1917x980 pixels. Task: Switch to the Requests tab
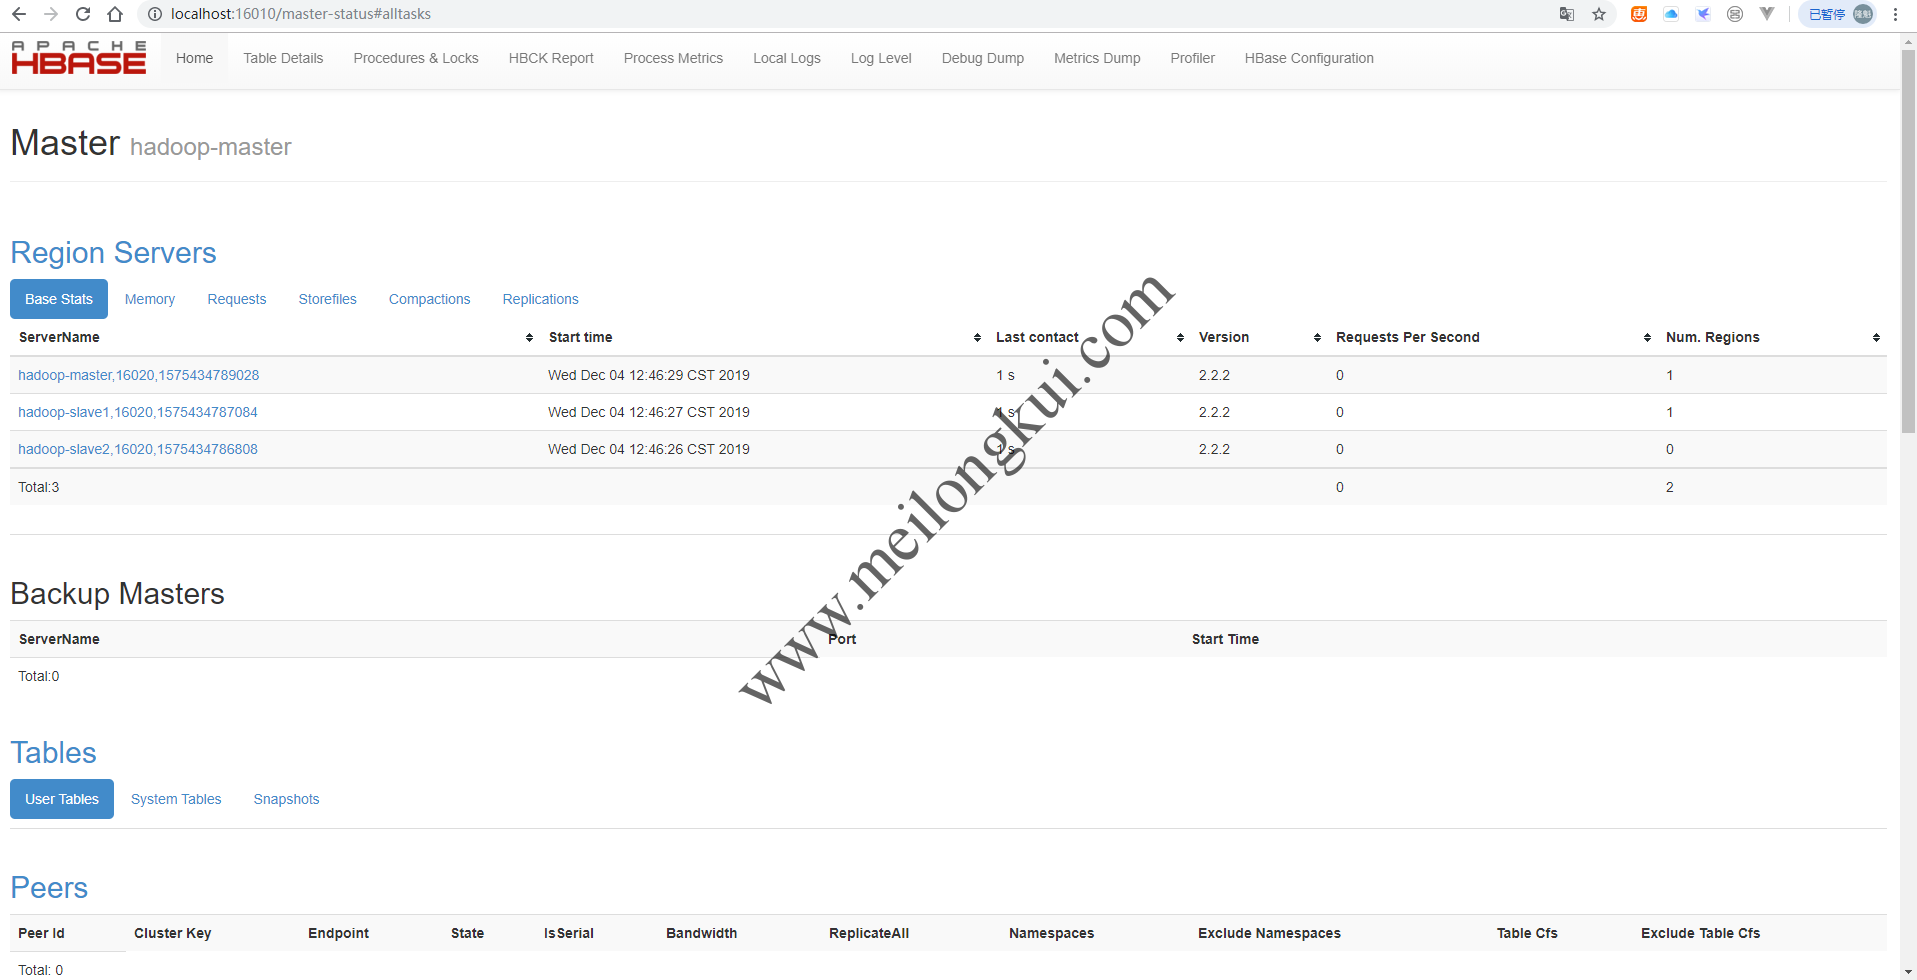[237, 299]
